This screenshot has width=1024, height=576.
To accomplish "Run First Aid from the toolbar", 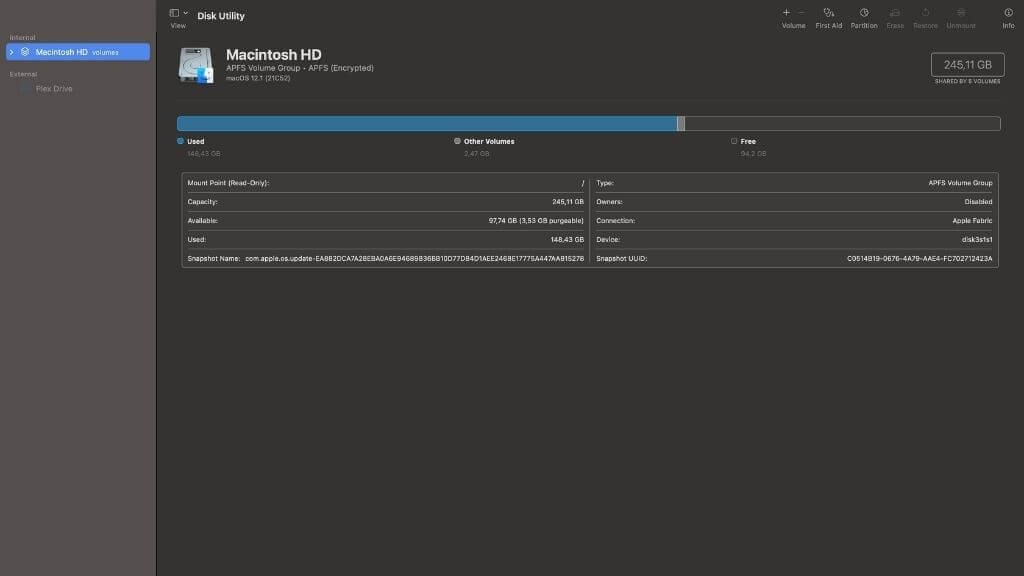I will pos(828,13).
